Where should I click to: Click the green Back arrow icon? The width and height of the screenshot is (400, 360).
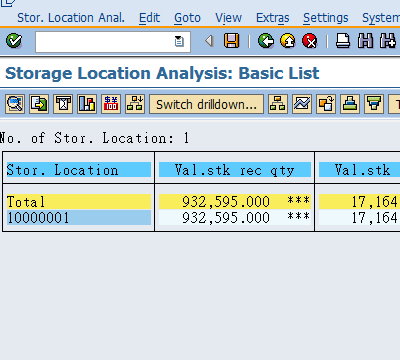click(x=266, y=41)
